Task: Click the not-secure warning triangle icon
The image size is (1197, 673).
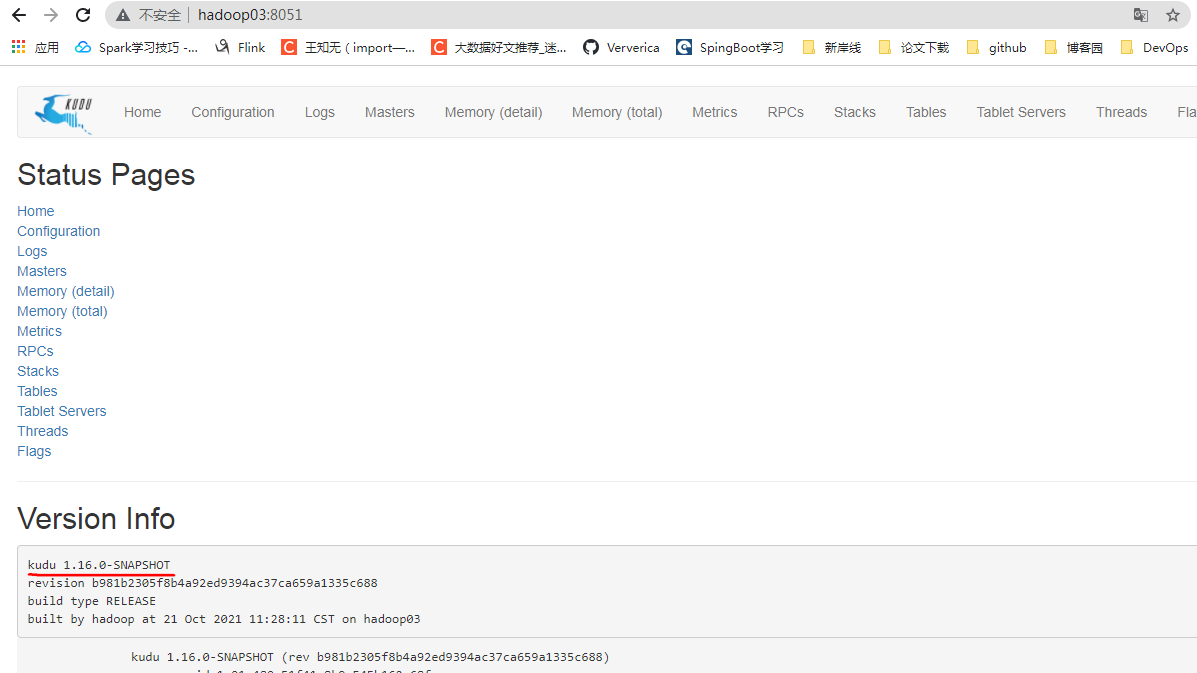Action: pyautogui.click(x=123, y=15)
